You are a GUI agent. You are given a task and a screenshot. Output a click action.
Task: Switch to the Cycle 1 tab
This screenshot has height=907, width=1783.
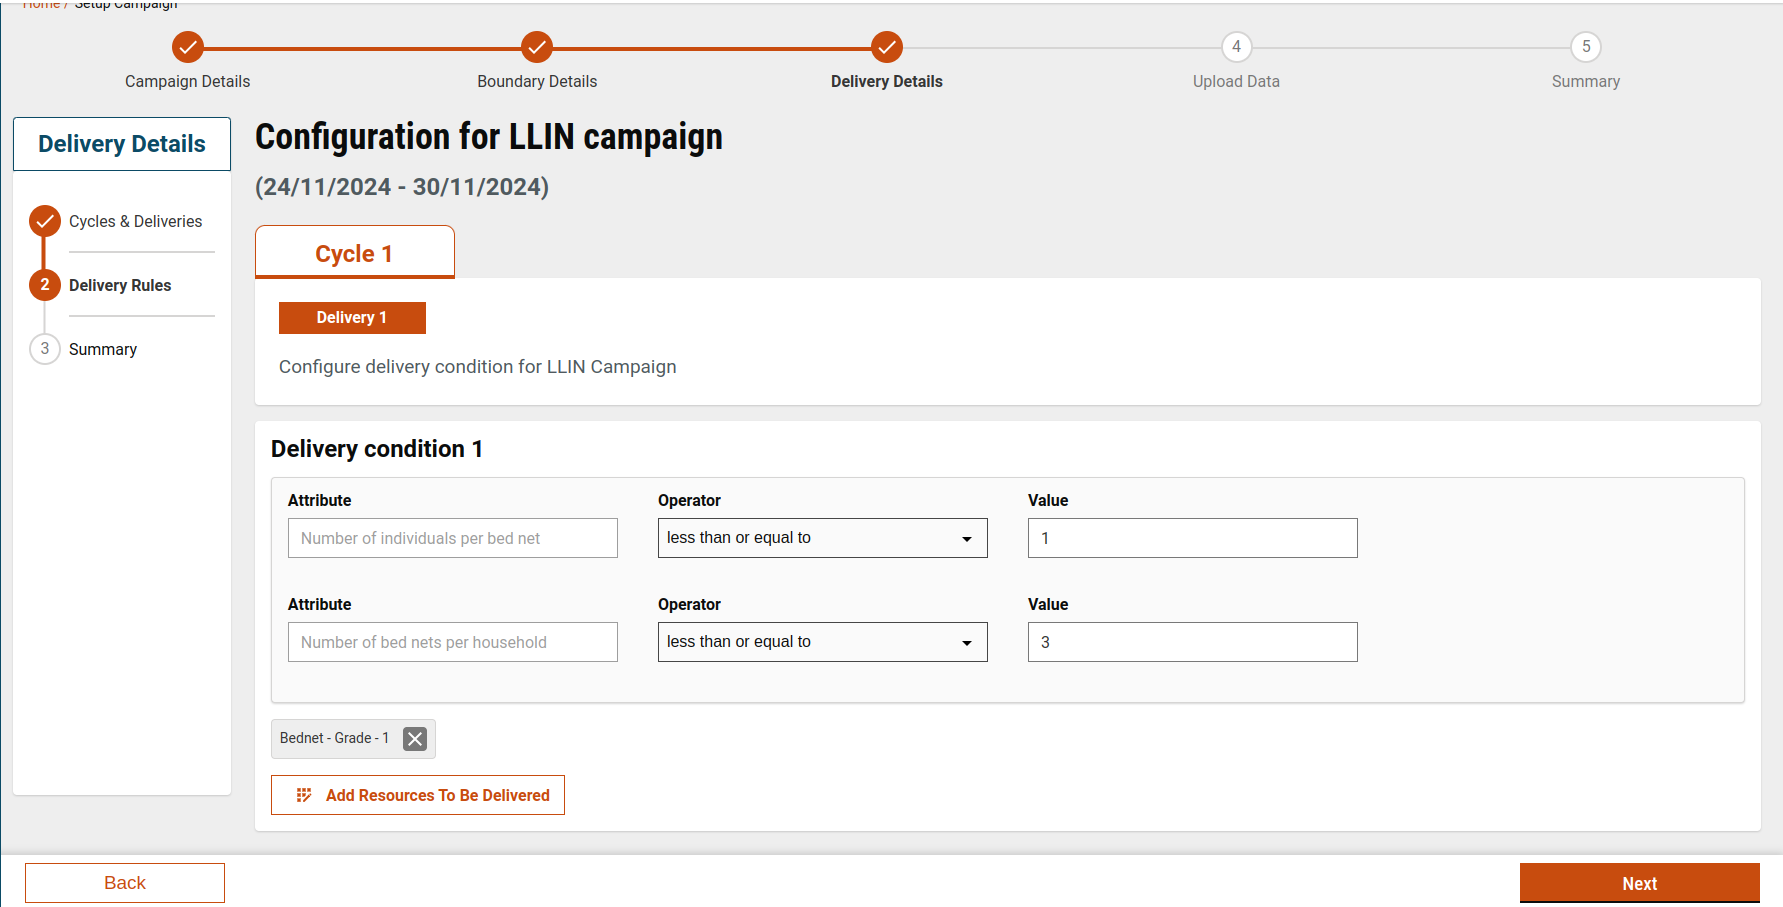(x=354, y=253)
